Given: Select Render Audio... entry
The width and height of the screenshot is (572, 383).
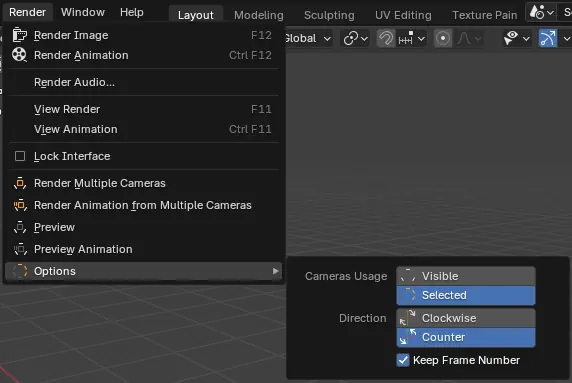Looking at the screenshot, I should pos(143,82).
